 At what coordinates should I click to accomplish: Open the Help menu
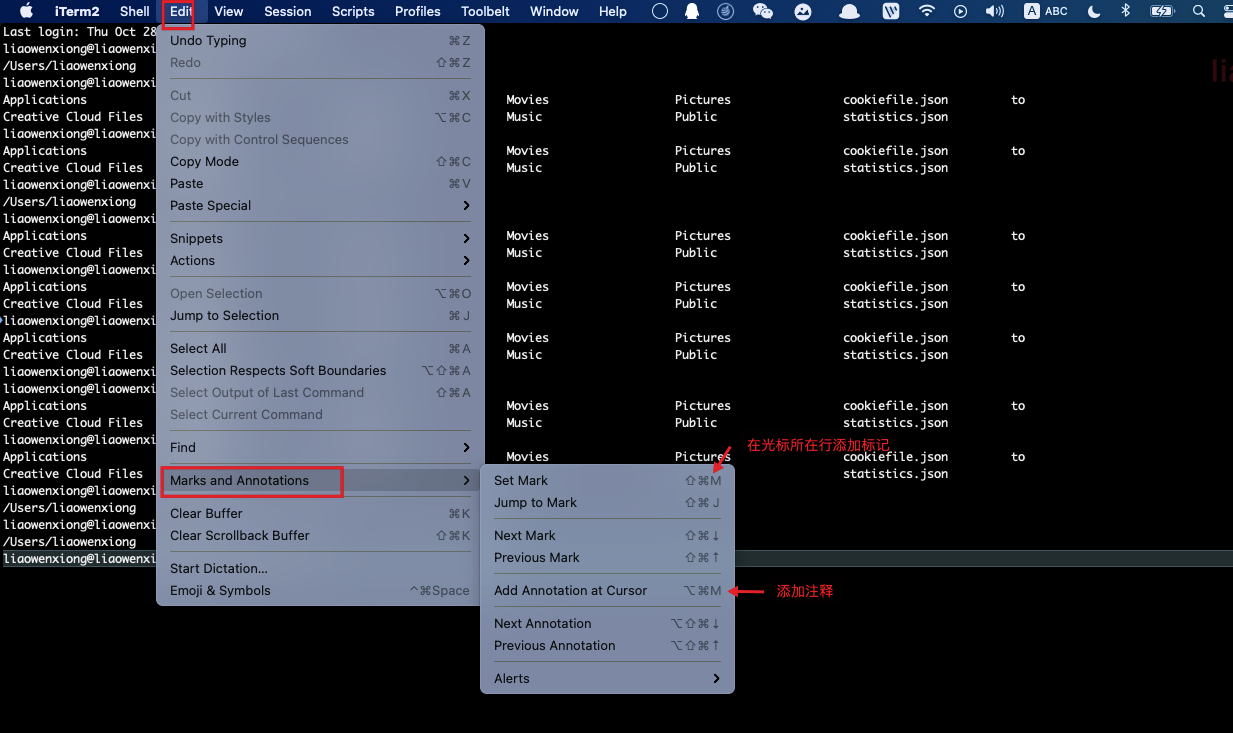(613, 11)
